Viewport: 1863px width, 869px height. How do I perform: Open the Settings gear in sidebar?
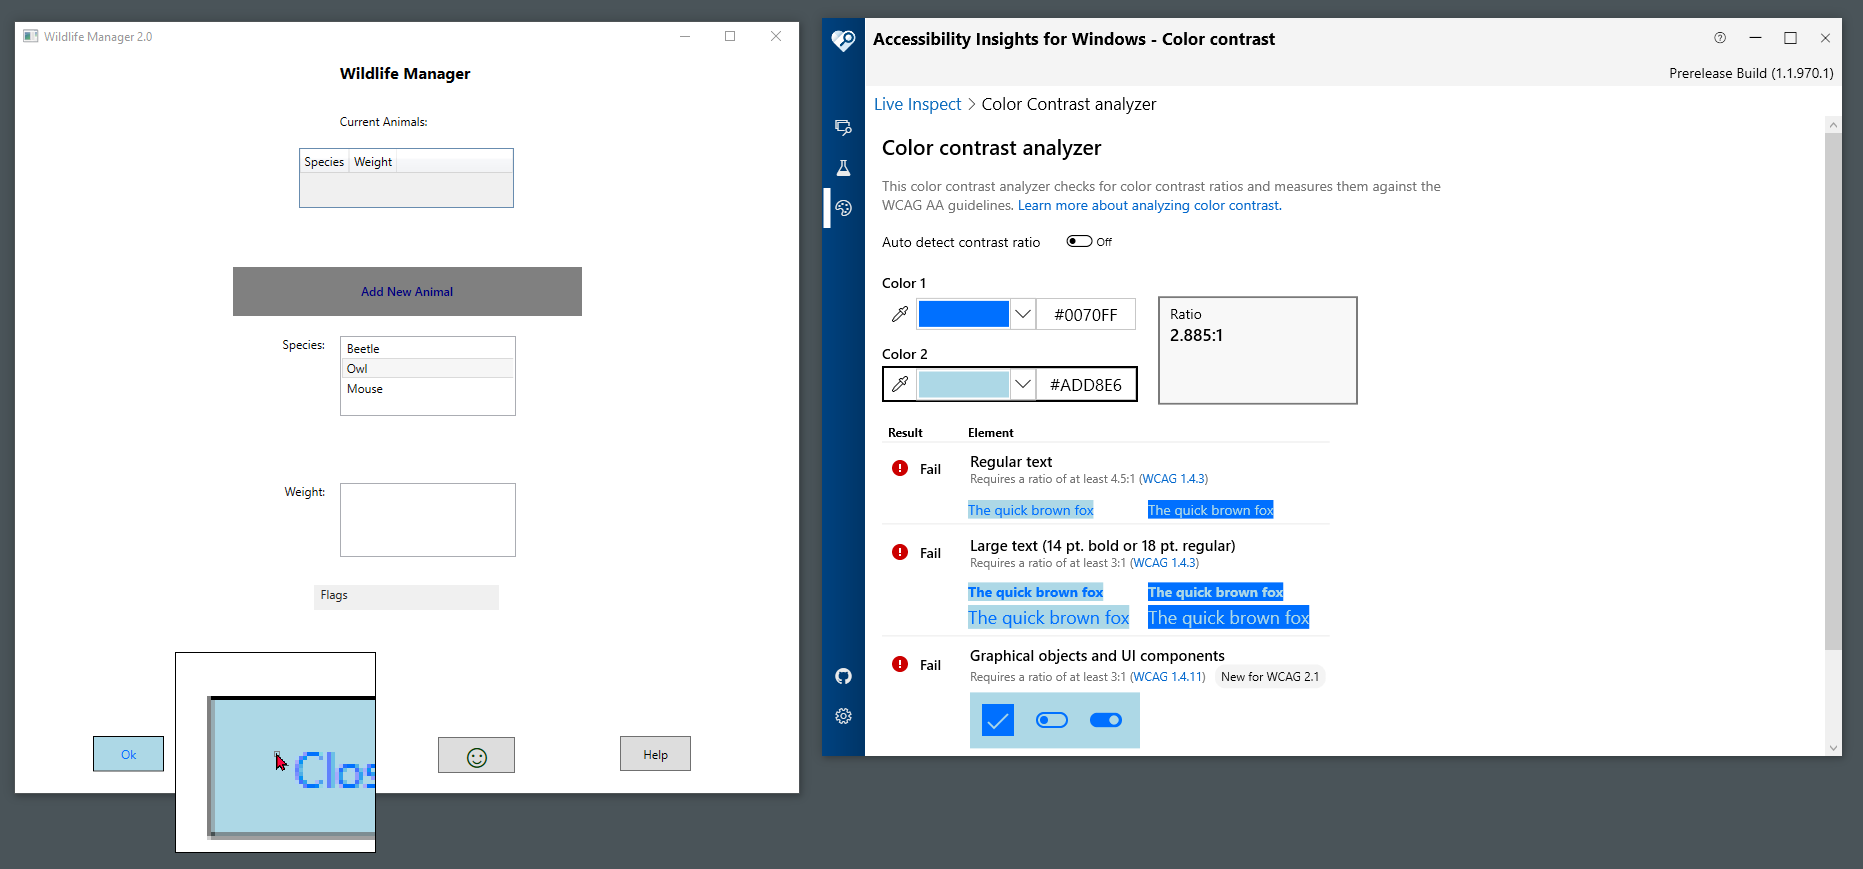coord(843,716)
